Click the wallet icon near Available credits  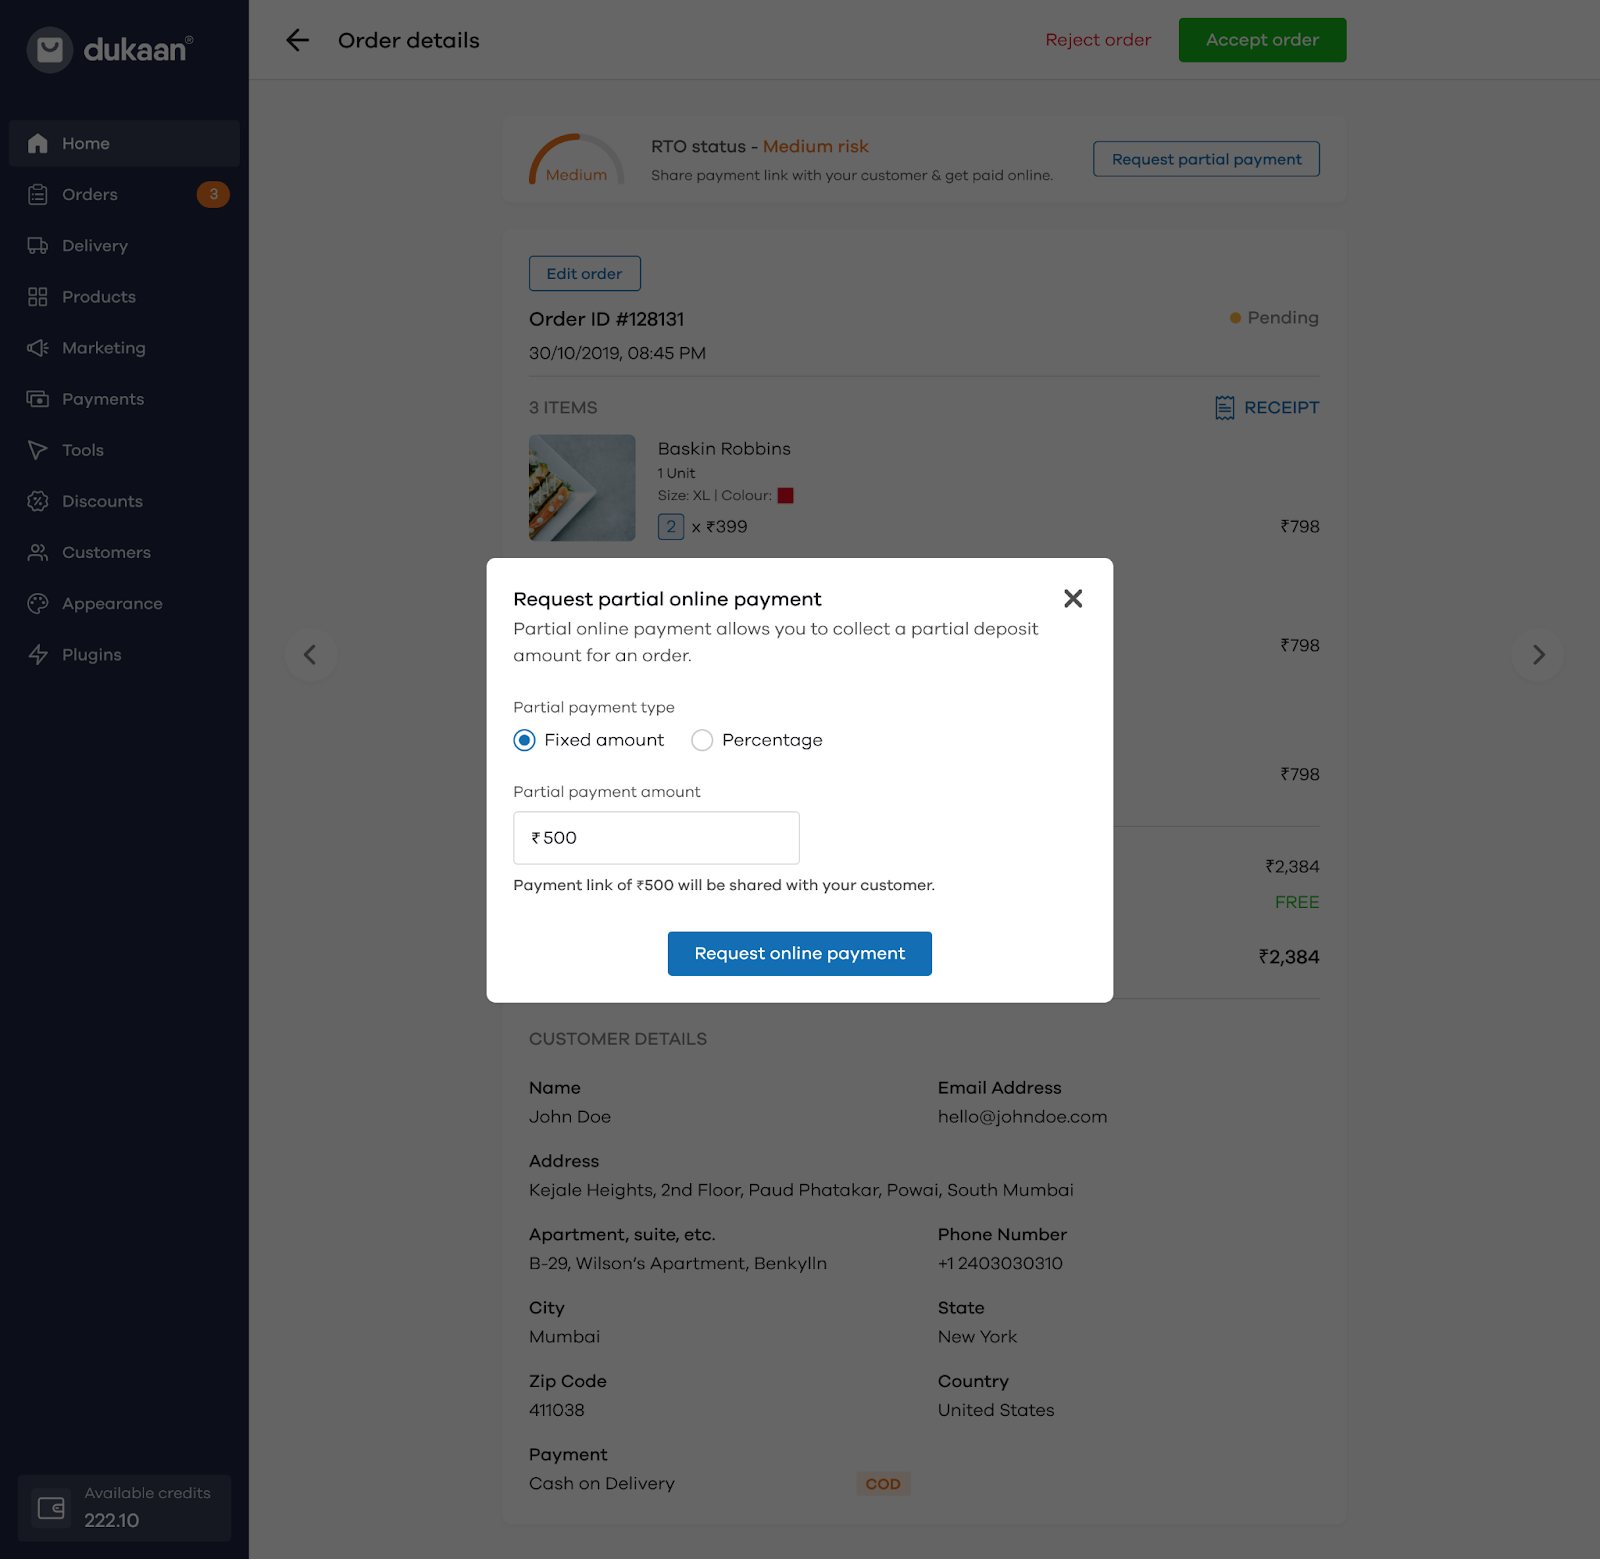tap(51, 1507)
